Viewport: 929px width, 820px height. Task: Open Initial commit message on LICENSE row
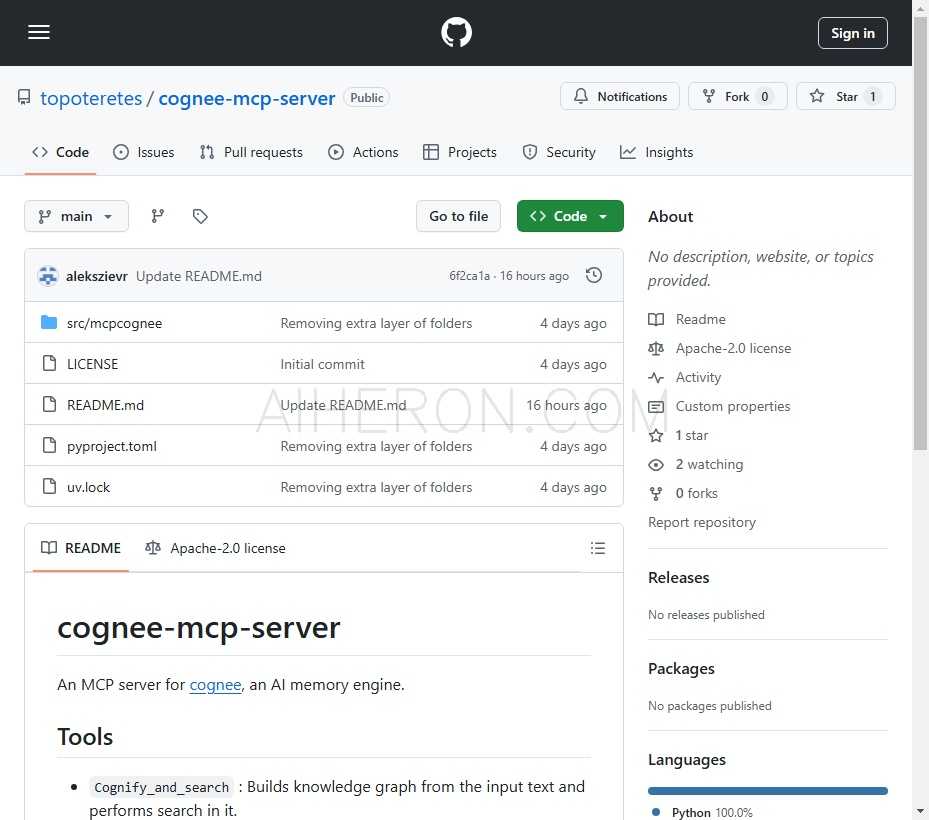[322, 364]
